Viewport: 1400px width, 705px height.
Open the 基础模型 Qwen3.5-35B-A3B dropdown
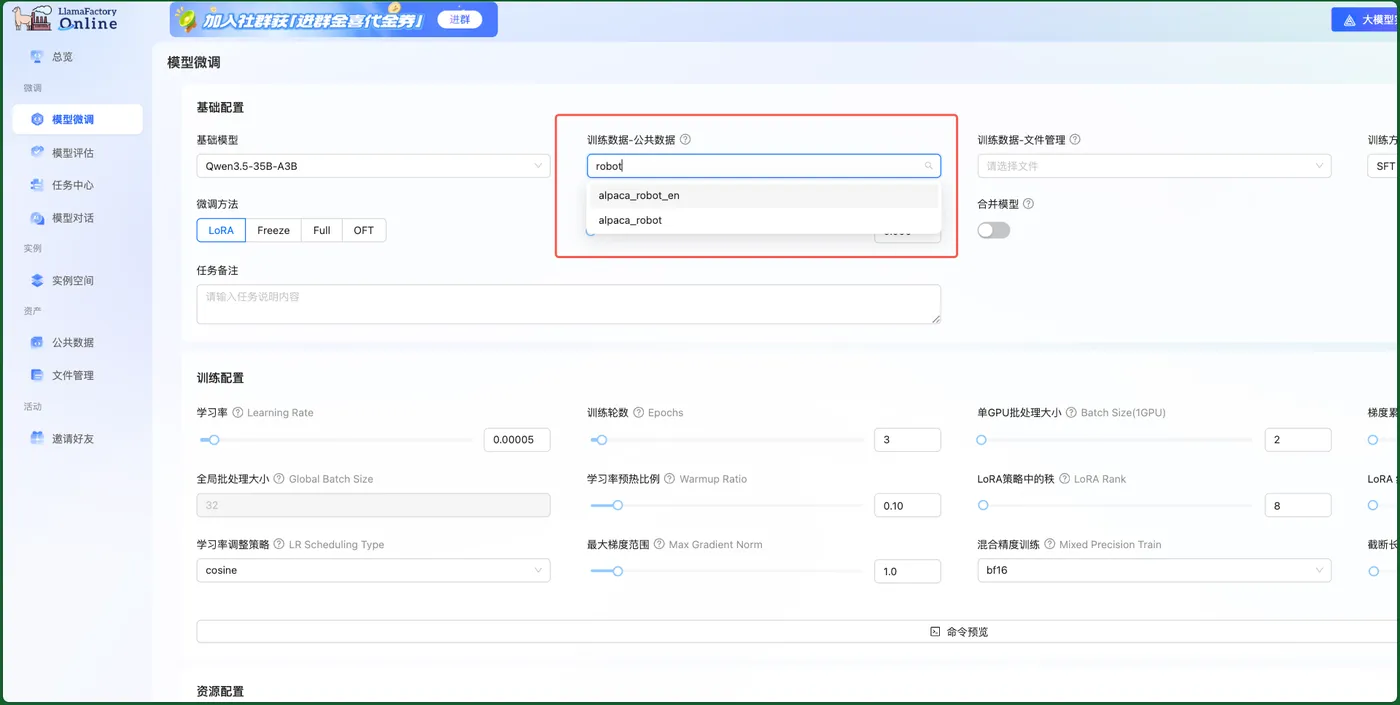click(373, 166)
